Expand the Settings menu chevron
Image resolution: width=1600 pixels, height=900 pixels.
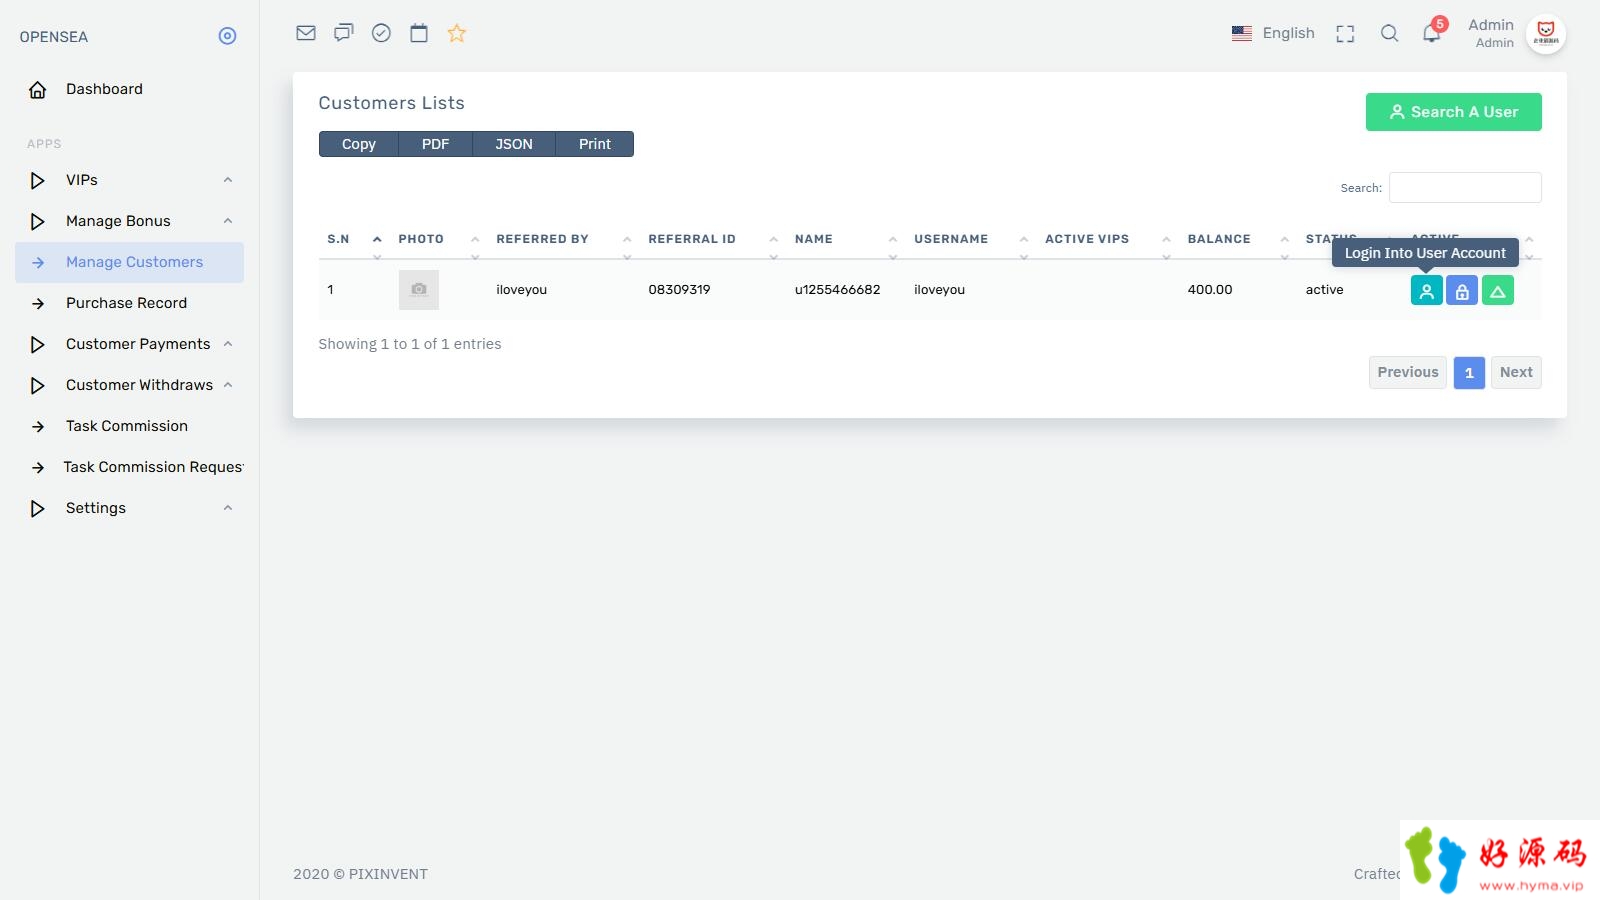[x=228, y=508]
